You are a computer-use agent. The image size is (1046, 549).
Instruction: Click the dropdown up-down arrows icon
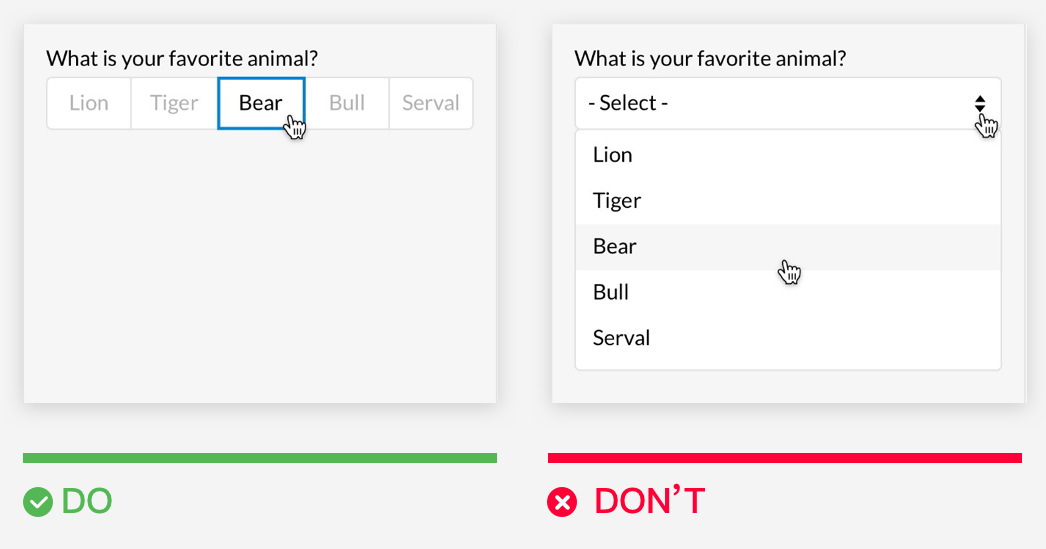979,103
